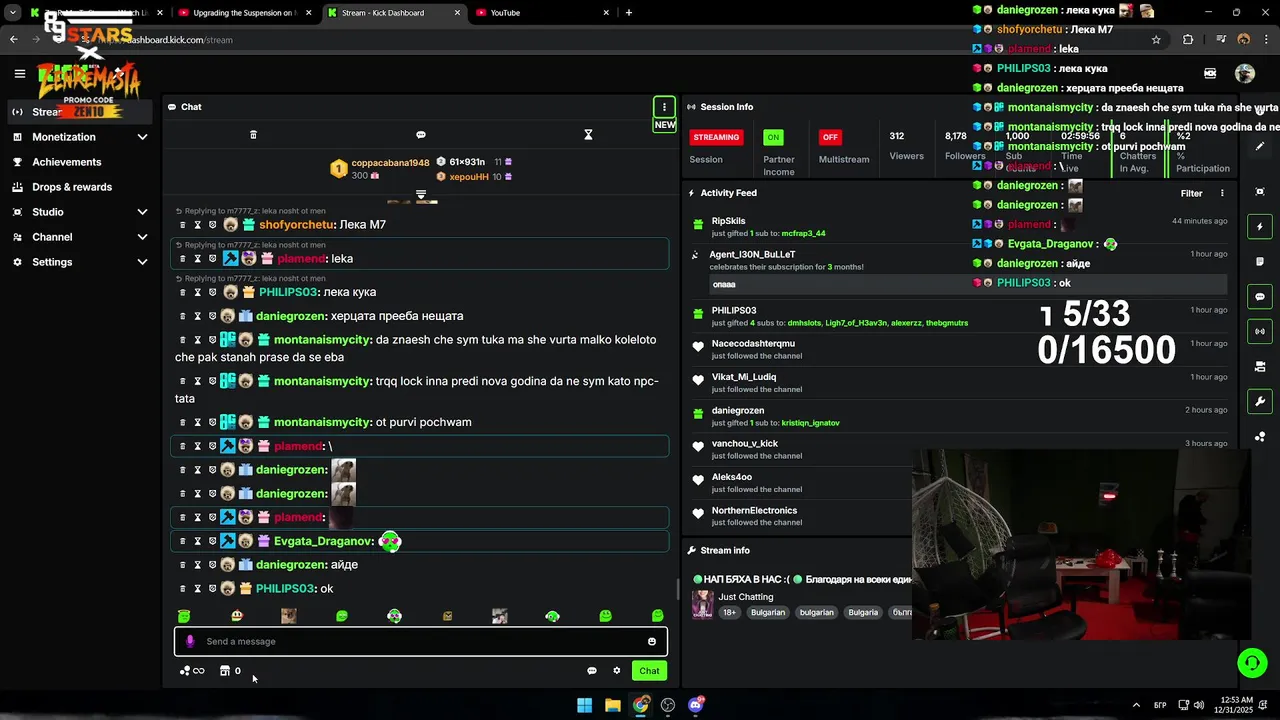Image resolution: width=1280 pixels, height=720 pixels.
Task: Open chat settings gear icon
Action: (617, 671)
